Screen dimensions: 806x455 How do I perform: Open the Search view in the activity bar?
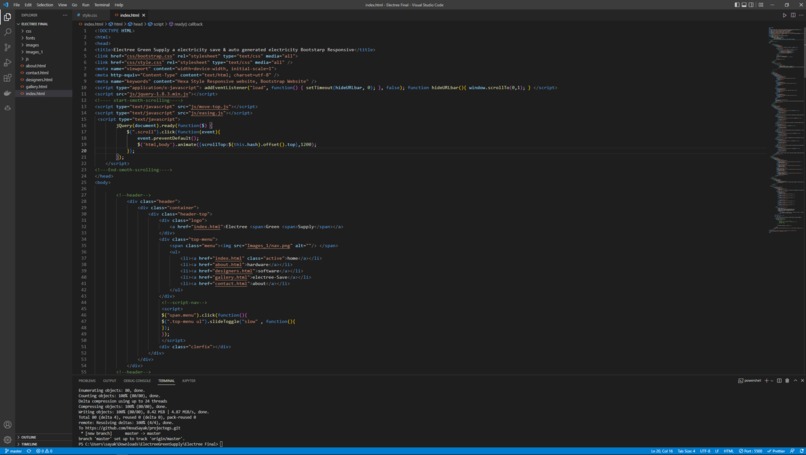(x=7, y=32)
